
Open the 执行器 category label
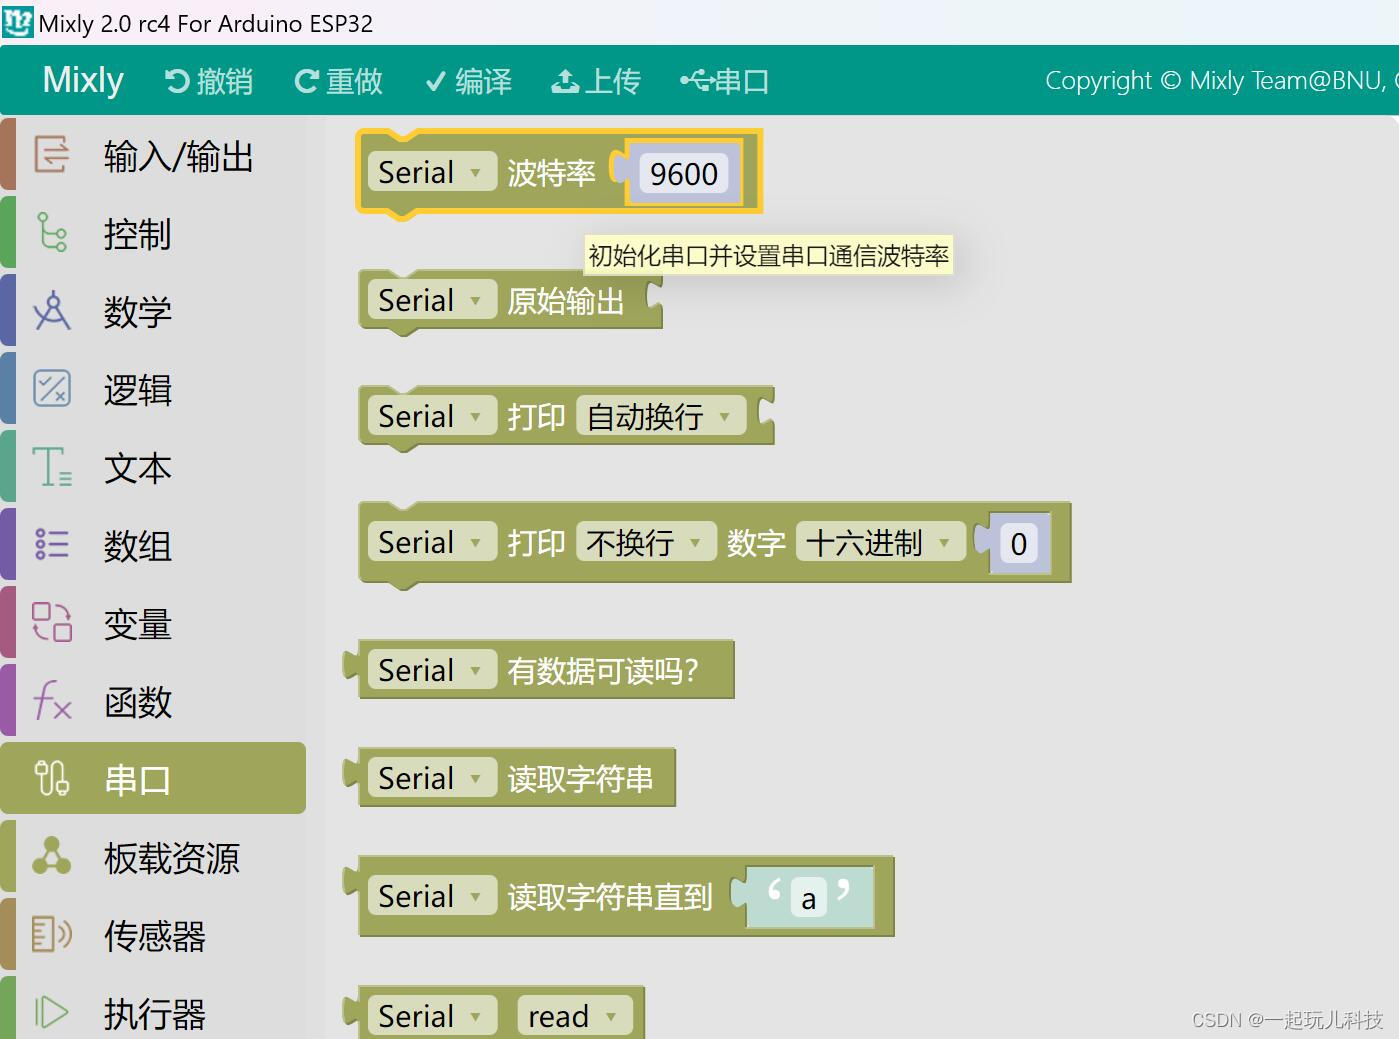pos(155,1014)
